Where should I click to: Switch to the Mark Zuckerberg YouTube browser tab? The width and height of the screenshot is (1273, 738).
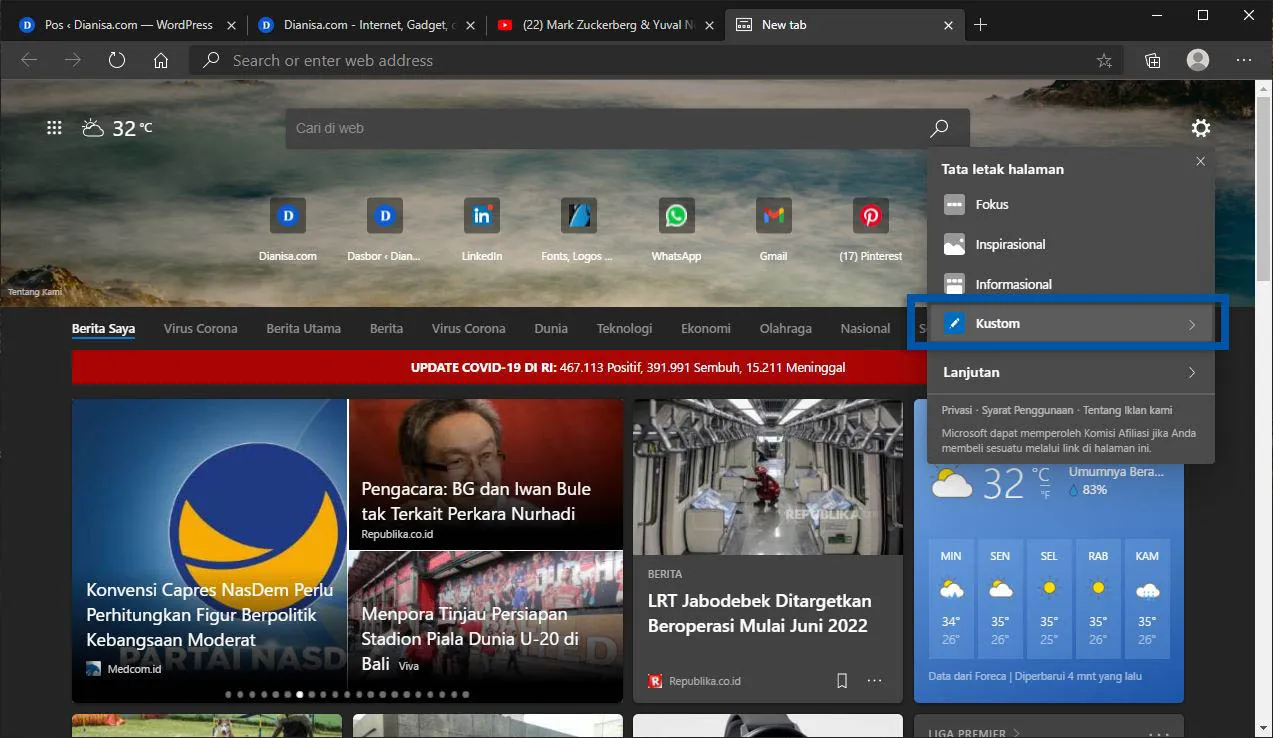click(598, 24)
